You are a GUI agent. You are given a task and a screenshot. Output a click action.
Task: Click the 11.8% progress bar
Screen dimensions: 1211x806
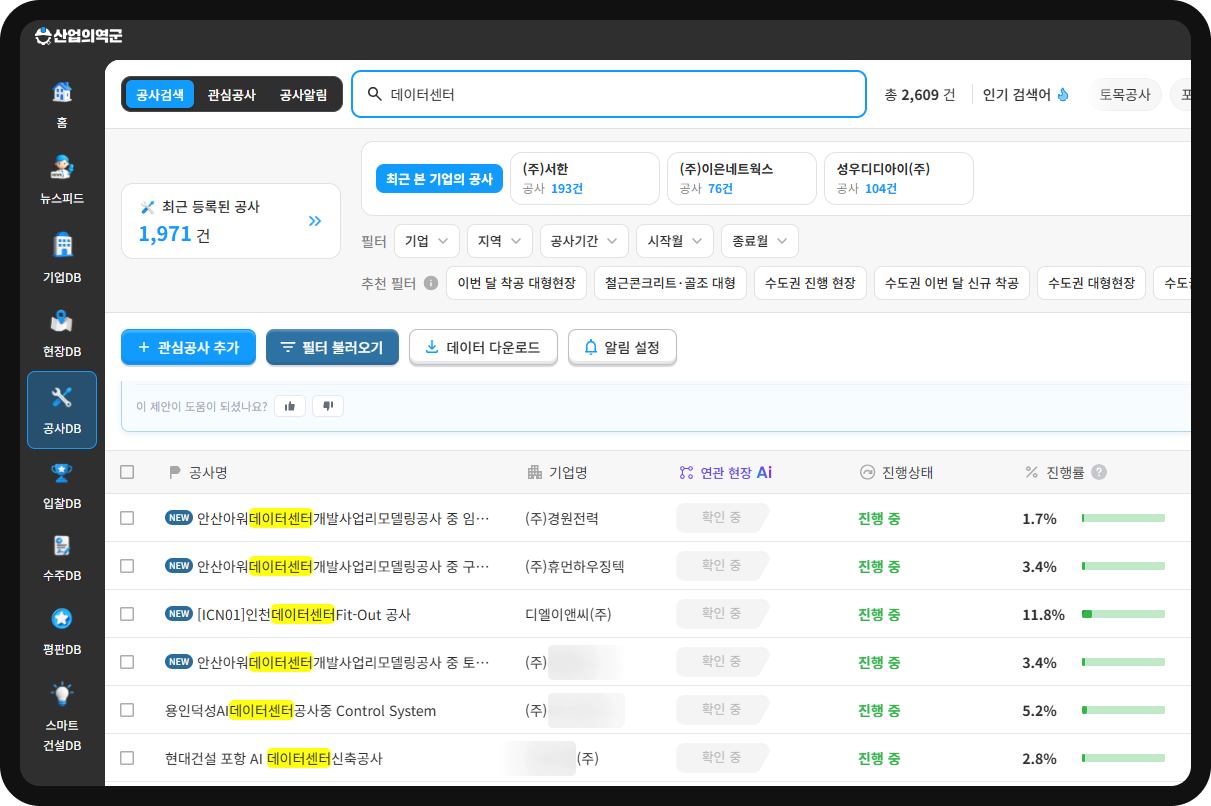pyautogui.click(x=1123, y=614)
